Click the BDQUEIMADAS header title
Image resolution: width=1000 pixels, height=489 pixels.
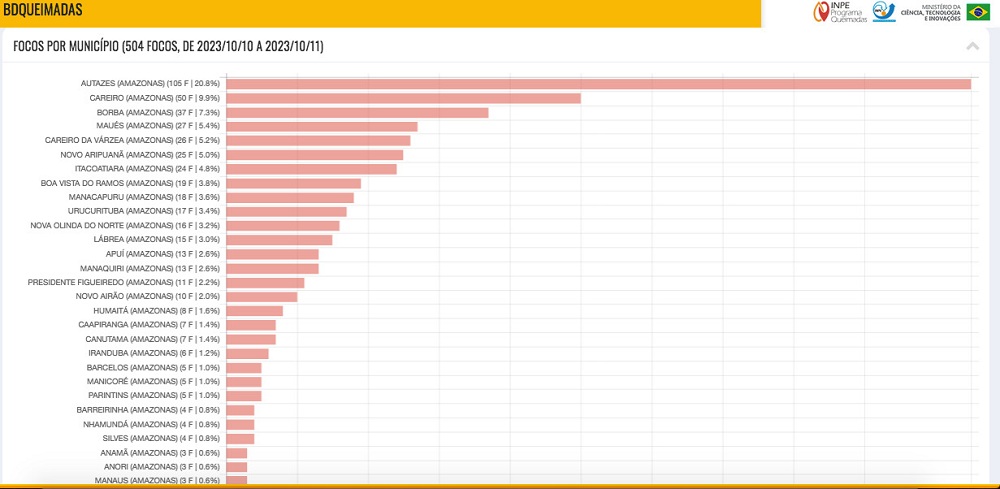tap(42, 10)
